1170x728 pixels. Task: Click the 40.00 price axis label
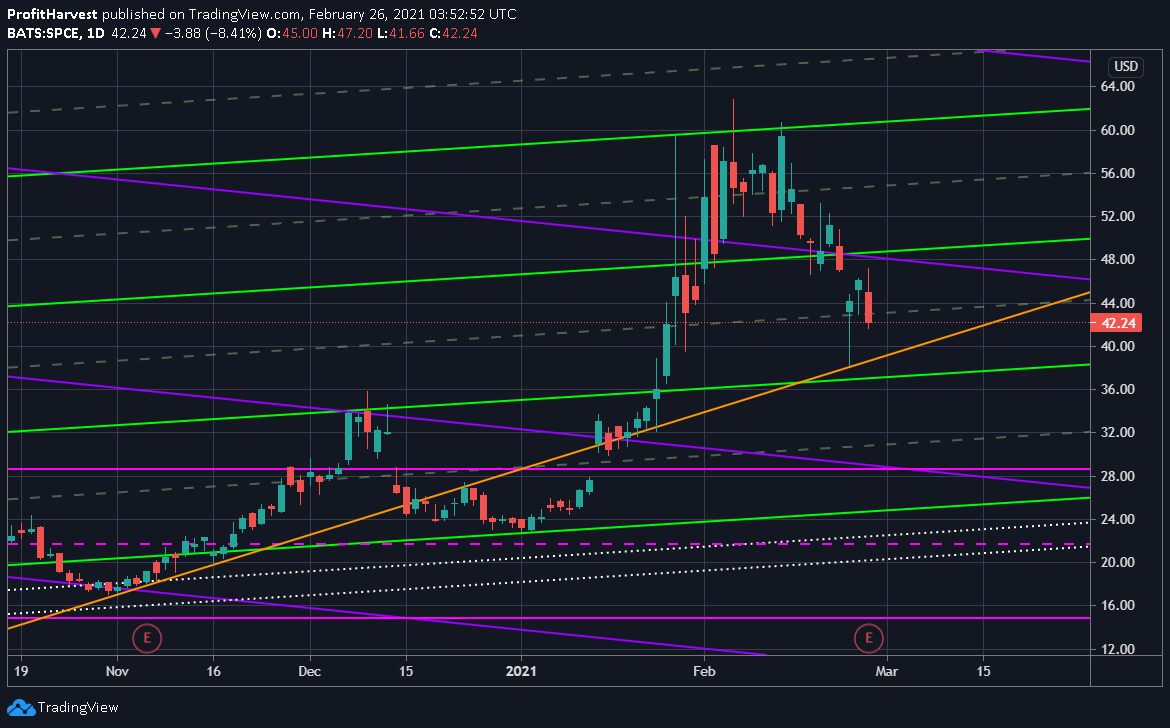point(1118,346)
